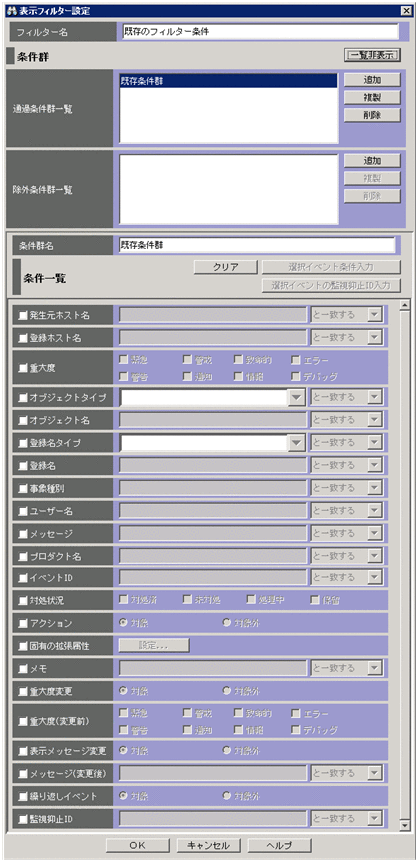Click the キャンセル button
419x863 pixels.
[x=209, y=845]
